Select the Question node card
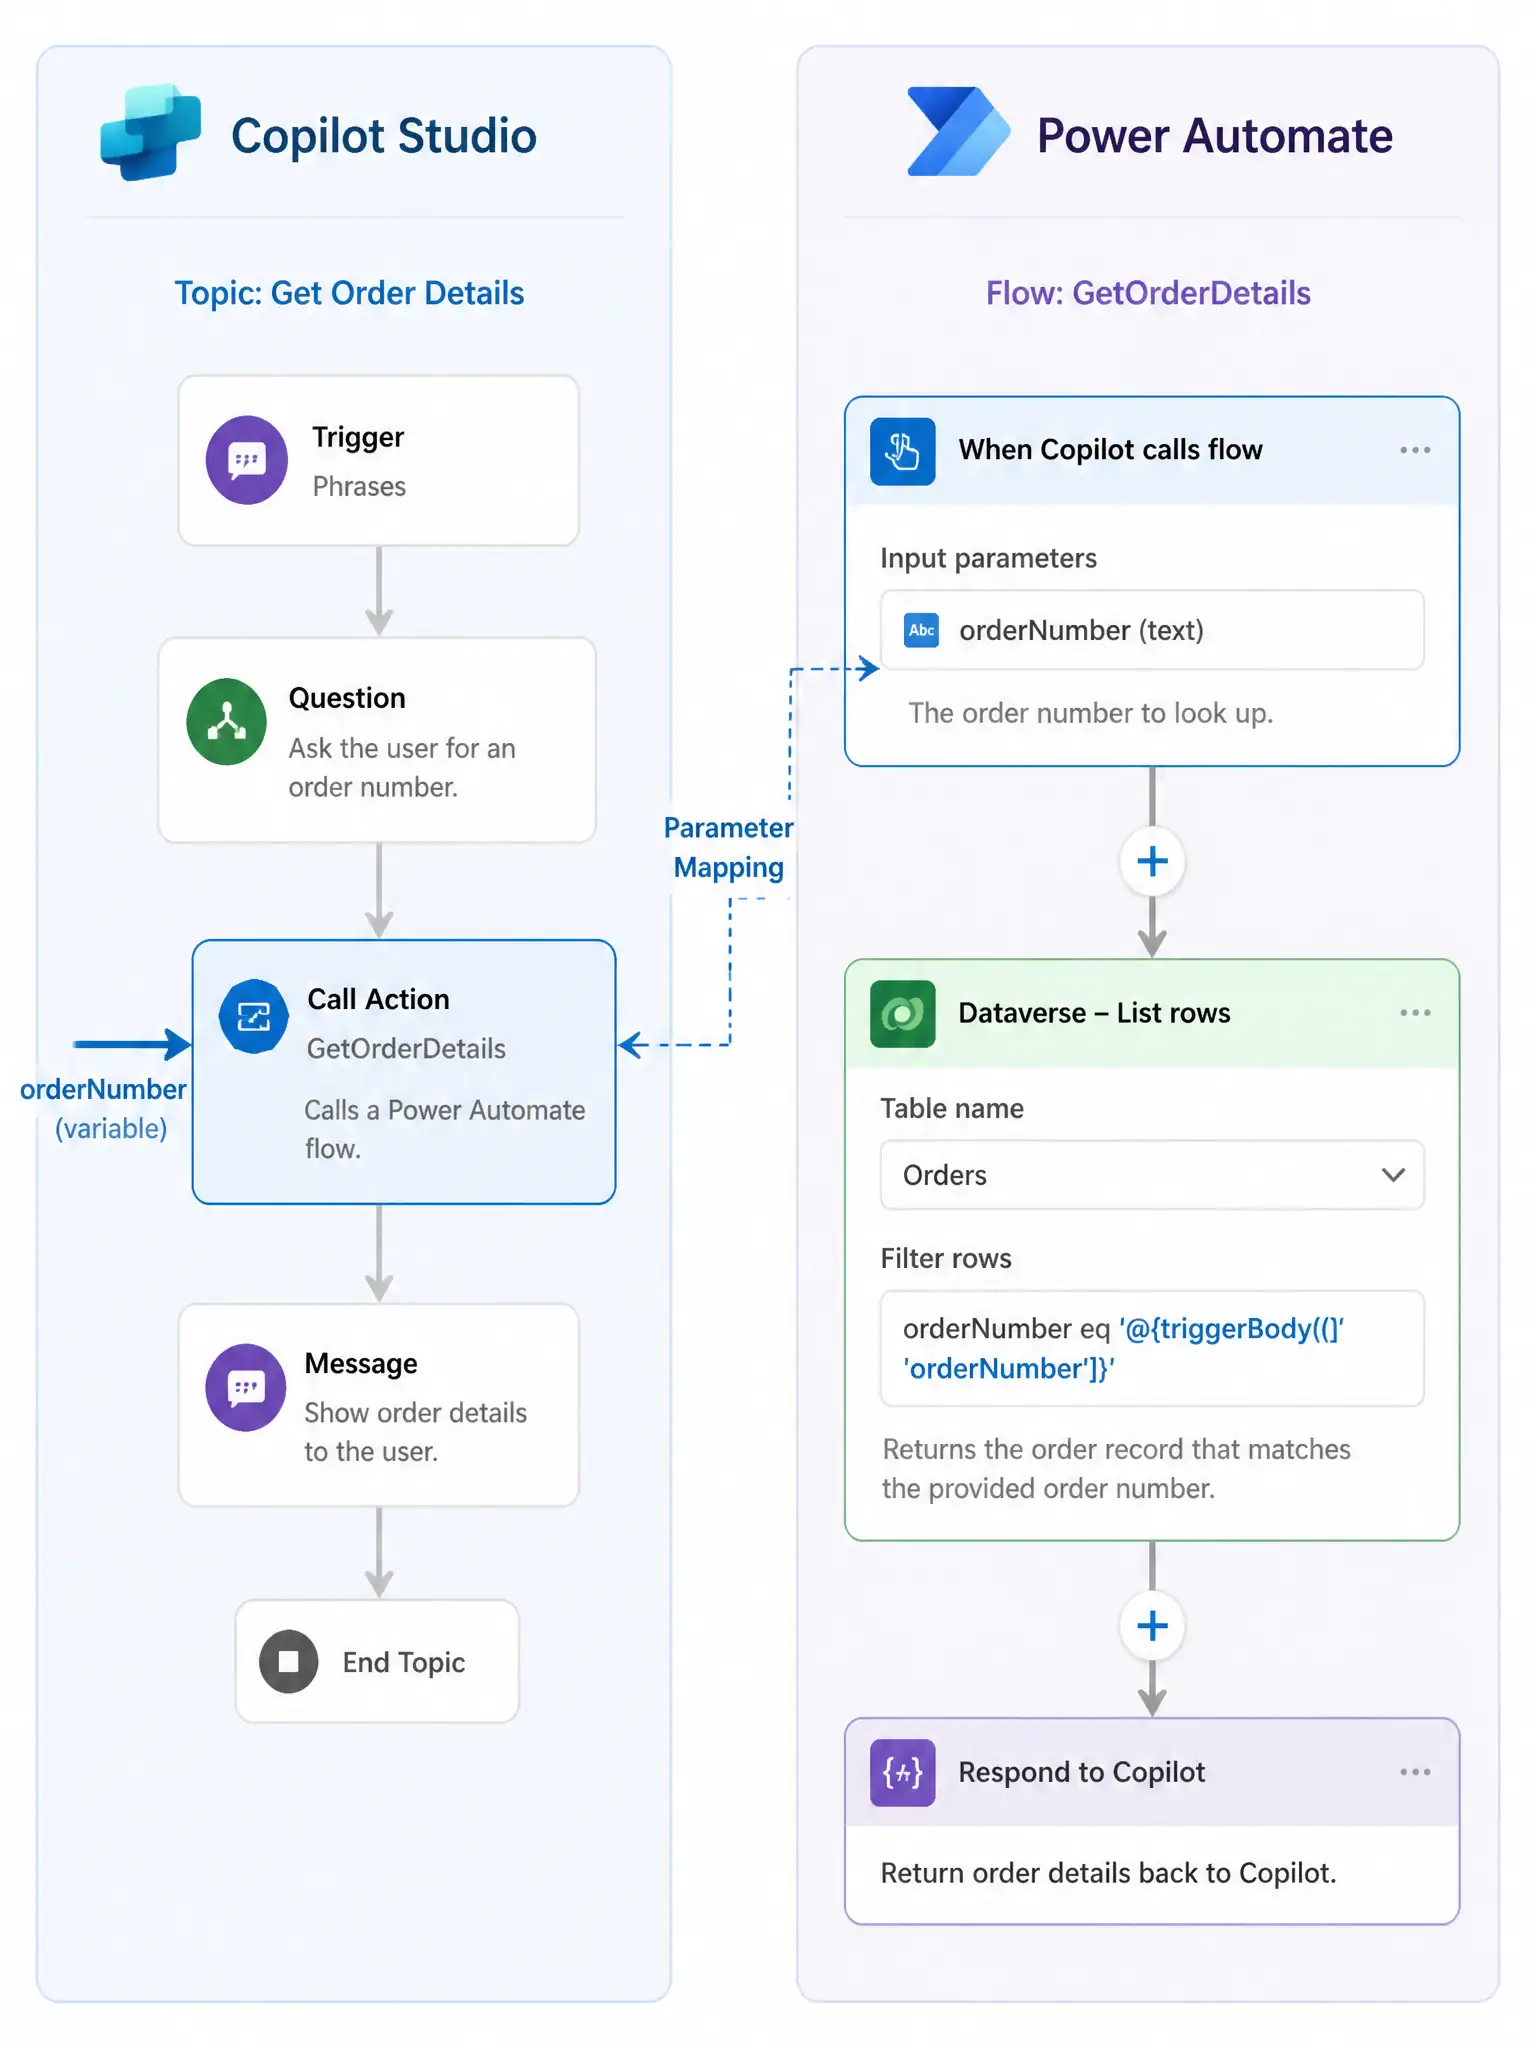Viewport: 1536px width, 2048px height. 377,740
